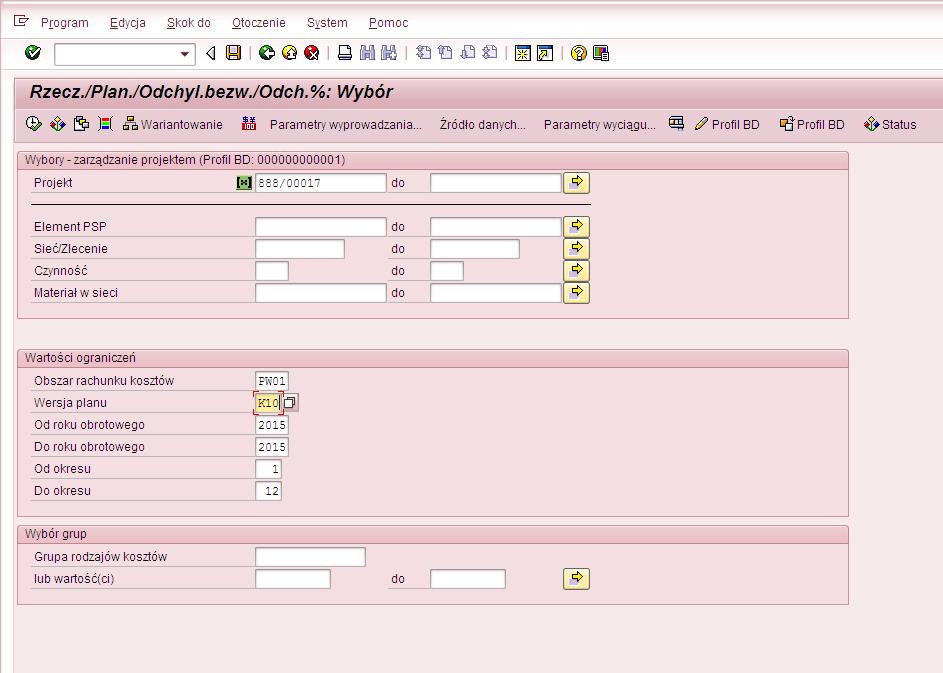Open multiple selection for Czynność
The image size is (943, 673).
(576, 271)
